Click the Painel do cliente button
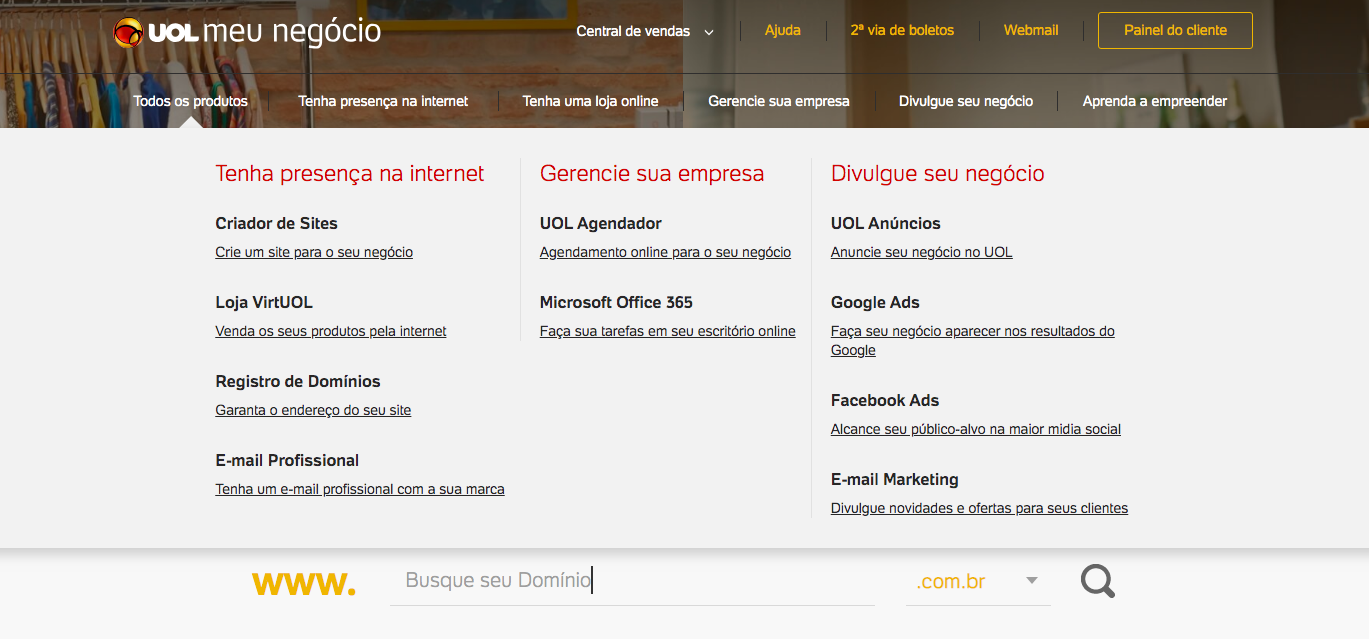Image resolution: width=1369 pixels, height=639 pixels. [1175, 30]
